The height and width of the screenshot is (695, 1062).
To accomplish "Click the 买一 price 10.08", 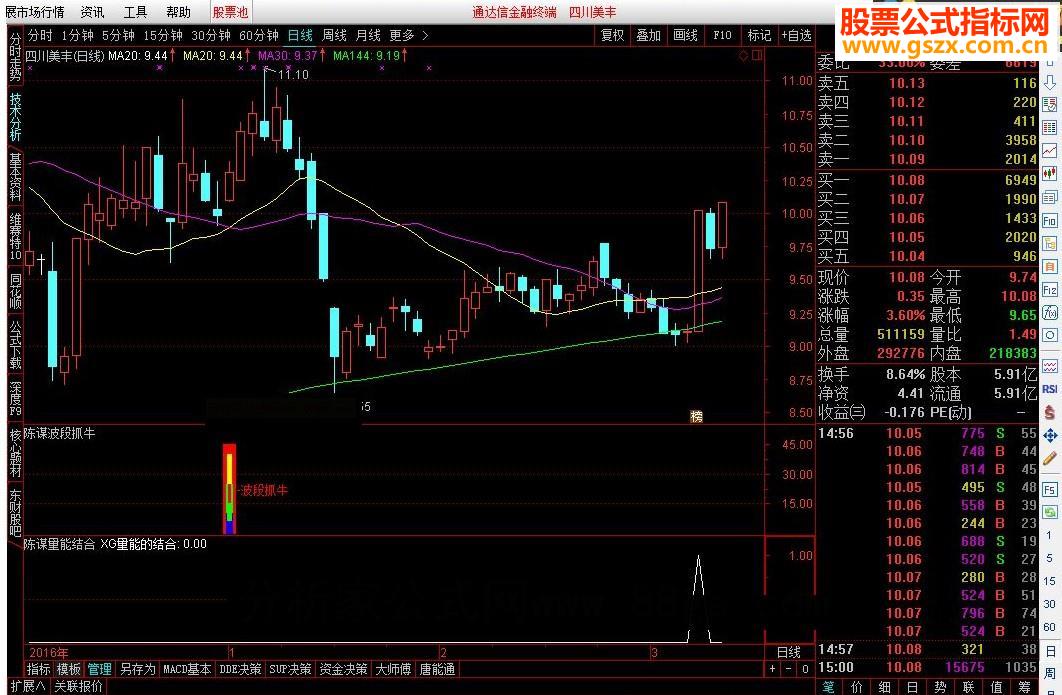I will tap(906, 180).
